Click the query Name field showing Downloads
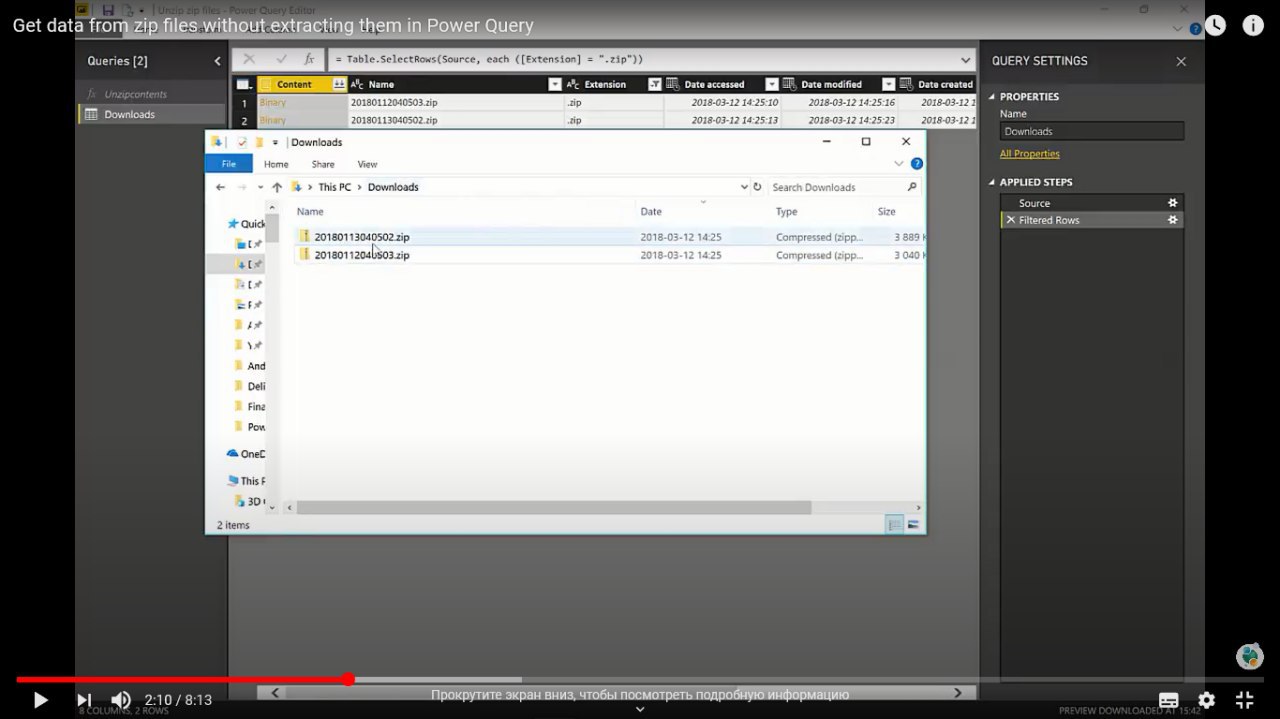This screenshot has height=719, width=1280. click(1091, 131)
